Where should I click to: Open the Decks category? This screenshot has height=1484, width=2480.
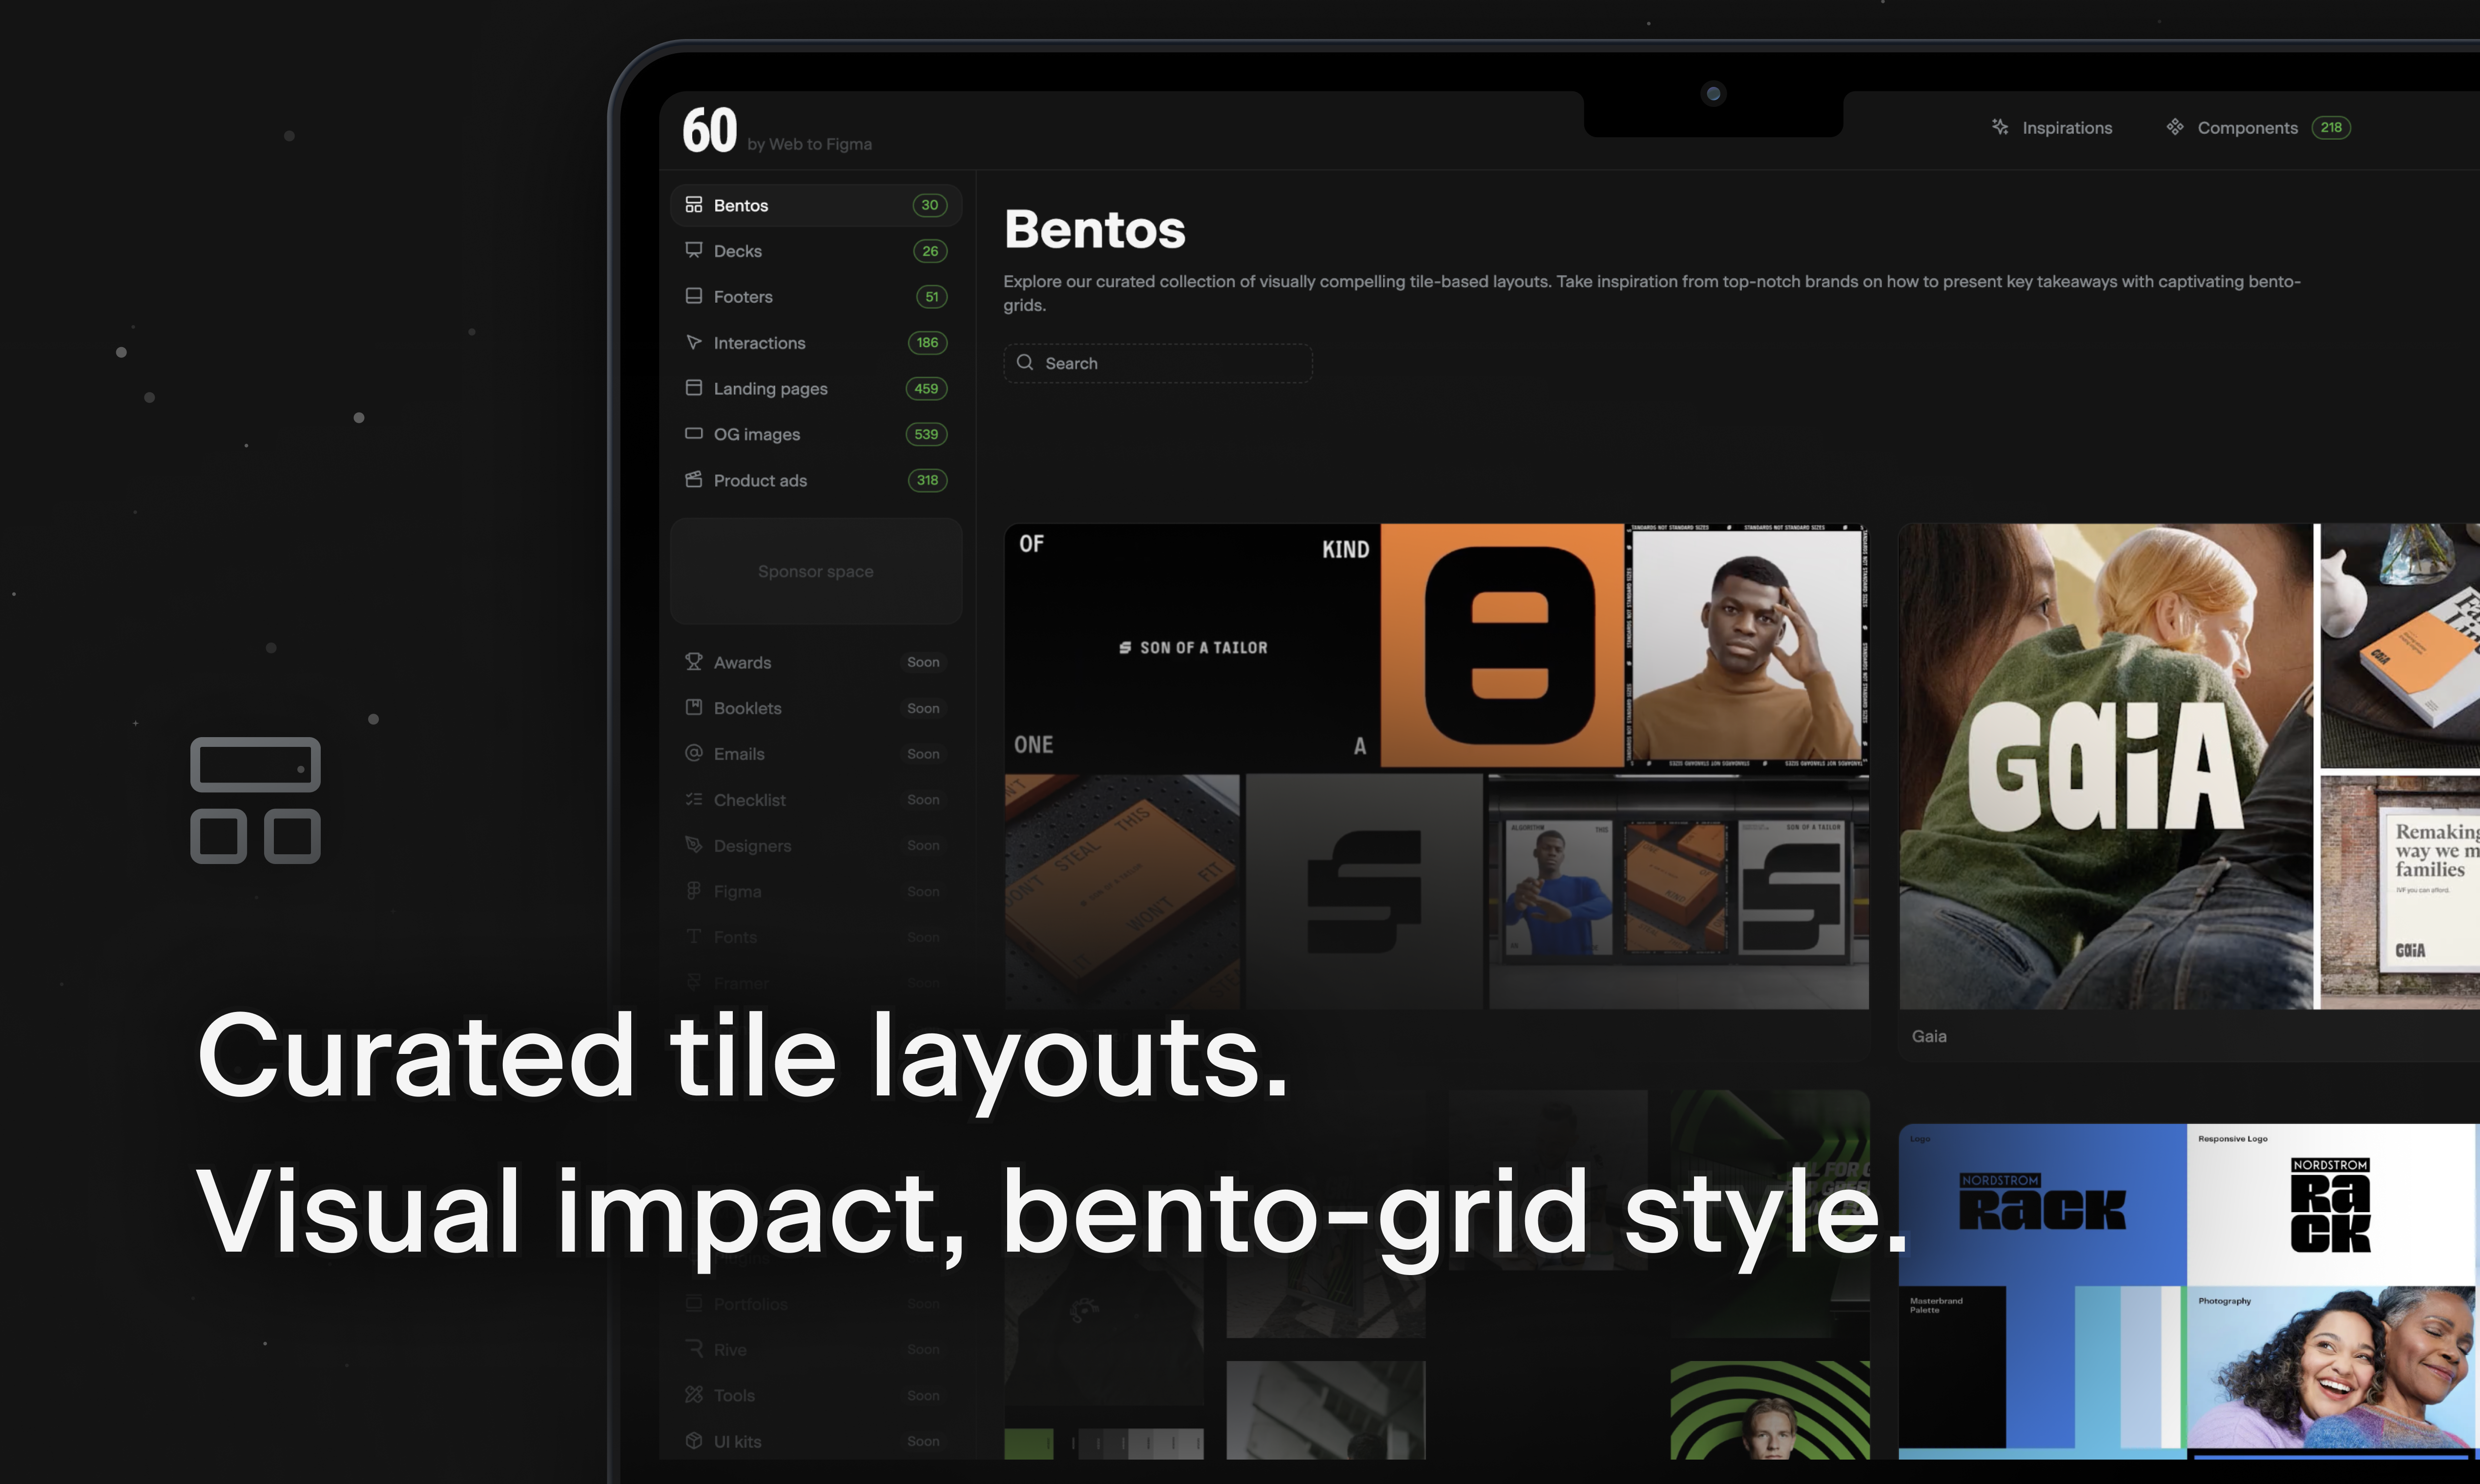[815, 251]
